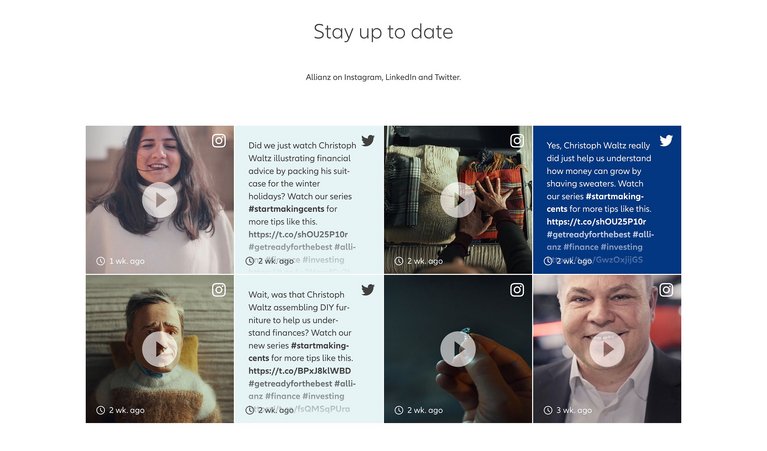Image resolution: width=767 pixels, height=451 pixels.
Task: Click Instagram icon on the suitcase video tile
Action: (517, 141)
